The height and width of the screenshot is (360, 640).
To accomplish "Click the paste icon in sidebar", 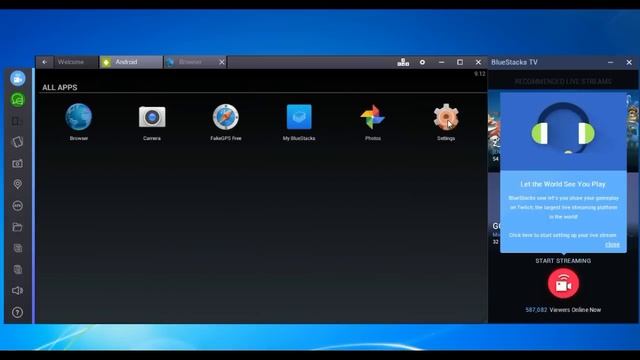I will pos(17,269).
